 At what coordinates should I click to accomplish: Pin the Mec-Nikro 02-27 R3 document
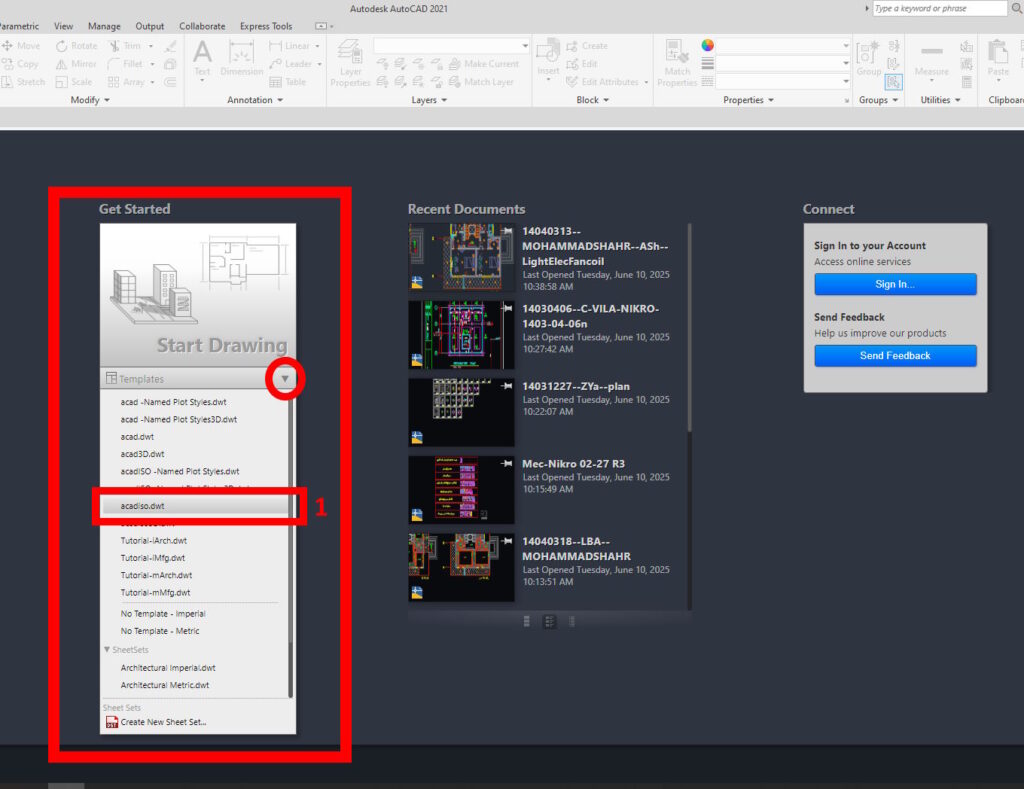[507, 464]
